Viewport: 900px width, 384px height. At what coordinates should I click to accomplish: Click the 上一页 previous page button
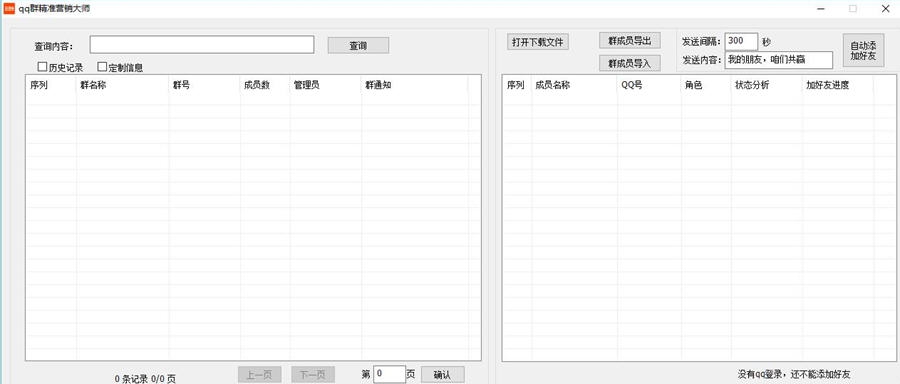coord(259,375)
